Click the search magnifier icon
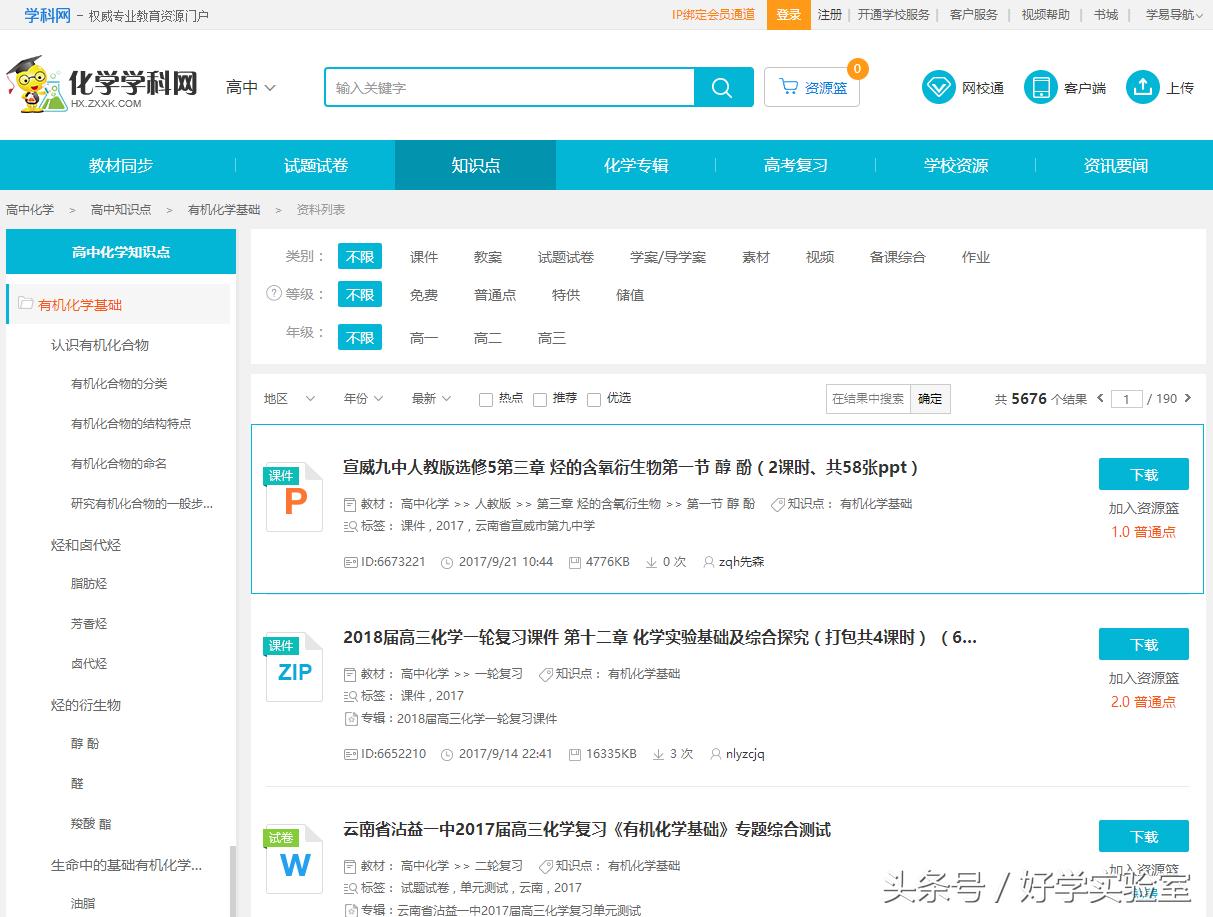The image size is (1213, 917). 723,87
